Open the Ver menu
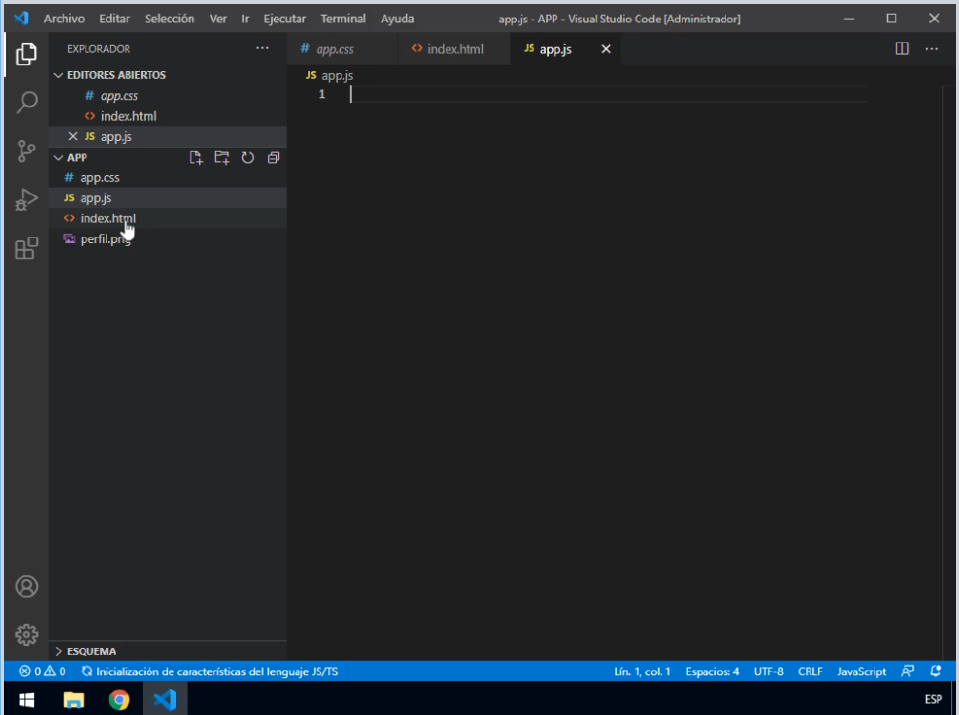Viewport: 959px width, 715px height. (x=218, y=18)
